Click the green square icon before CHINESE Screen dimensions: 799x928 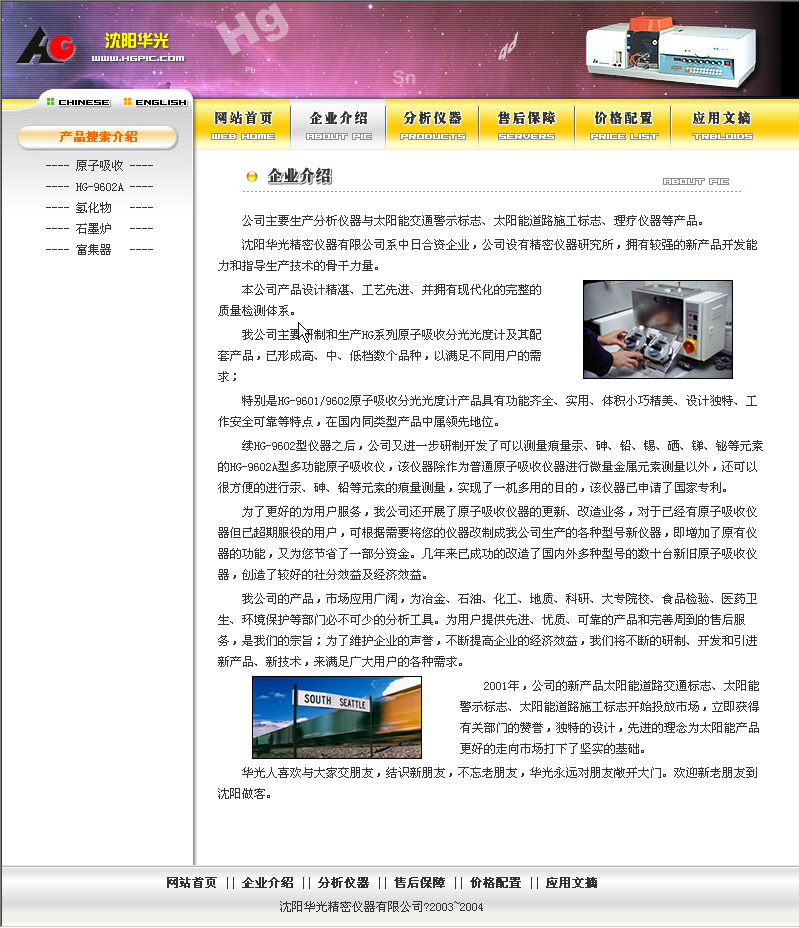click(x=50, y=102)
